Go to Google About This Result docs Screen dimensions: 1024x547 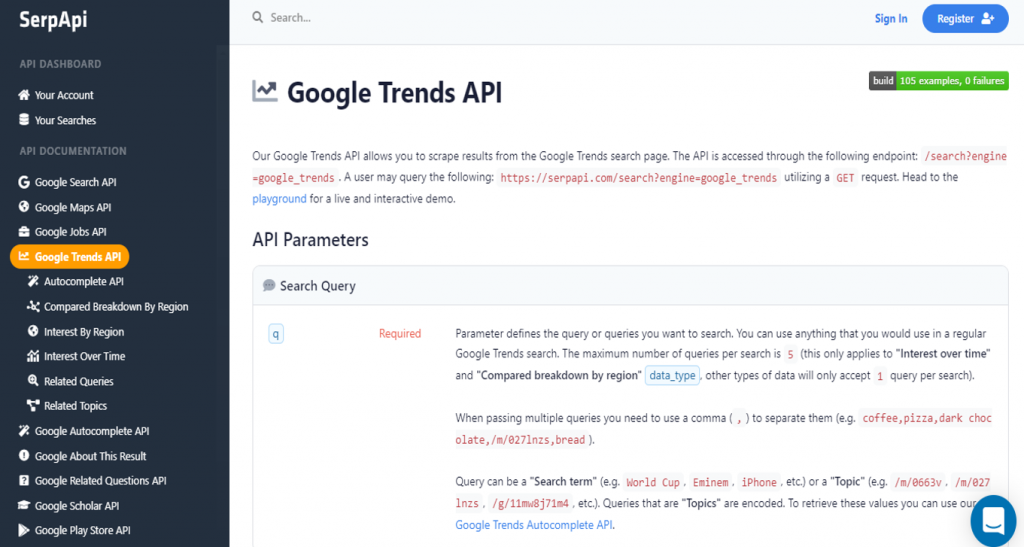point(91,456)
